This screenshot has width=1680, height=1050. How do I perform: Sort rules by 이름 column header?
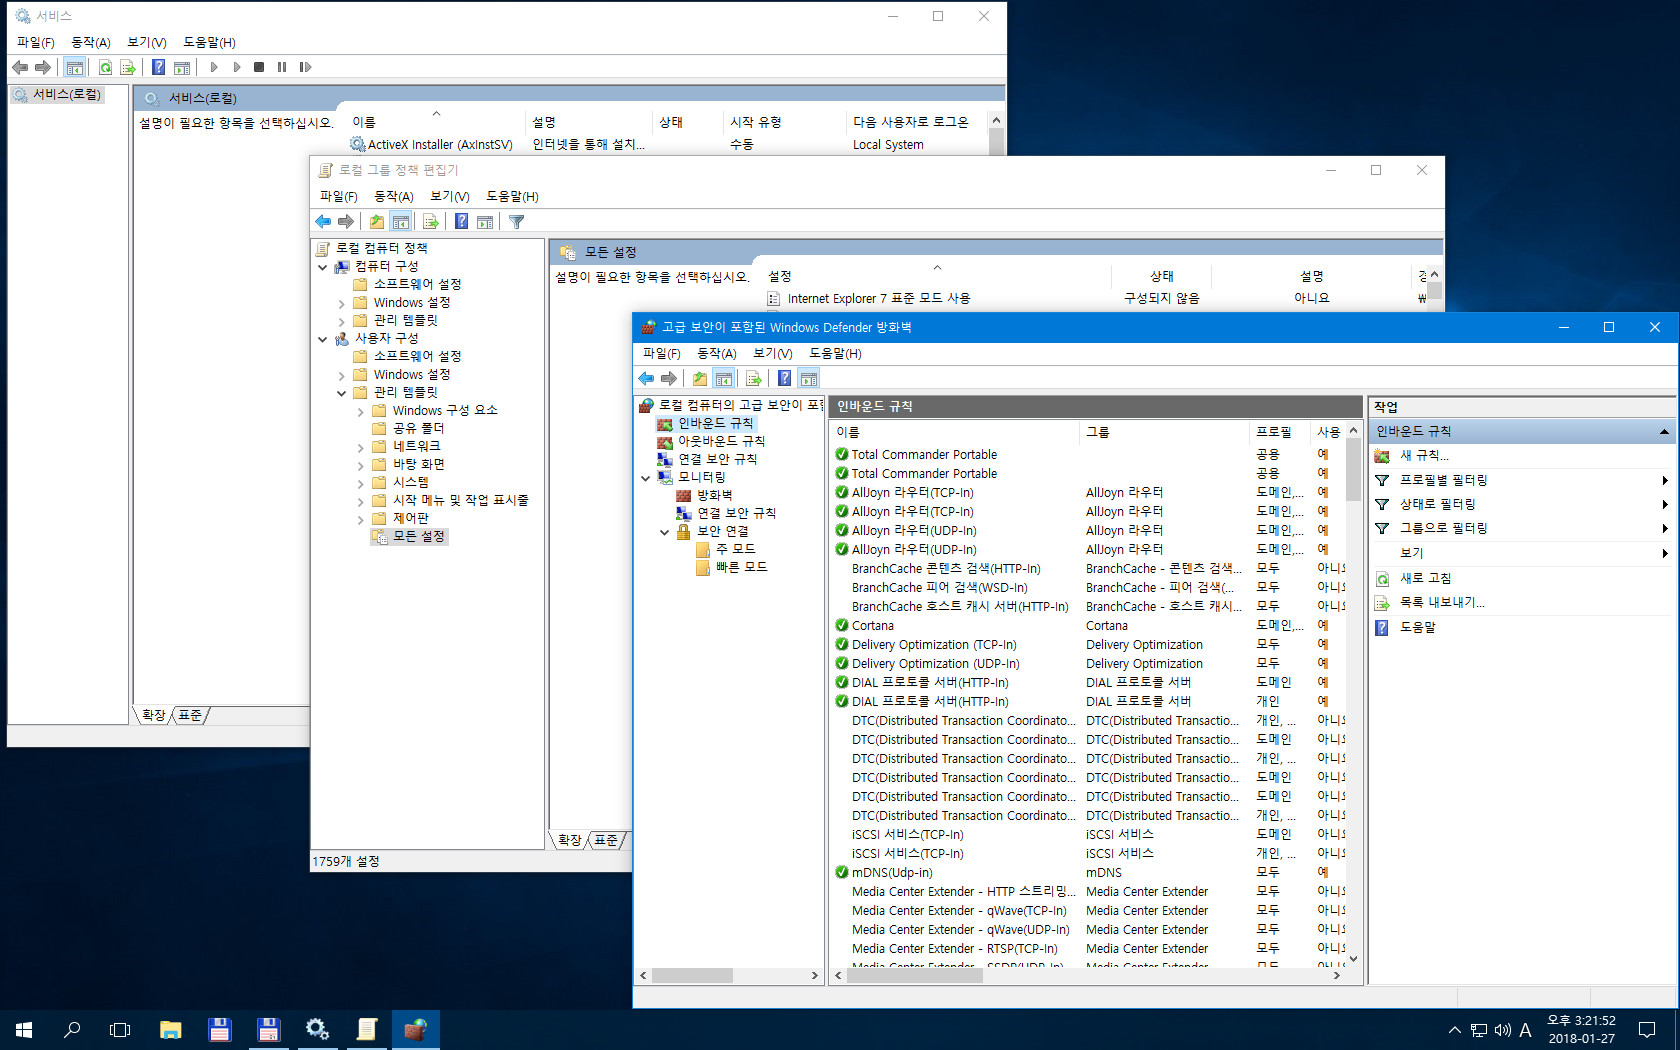955,432
